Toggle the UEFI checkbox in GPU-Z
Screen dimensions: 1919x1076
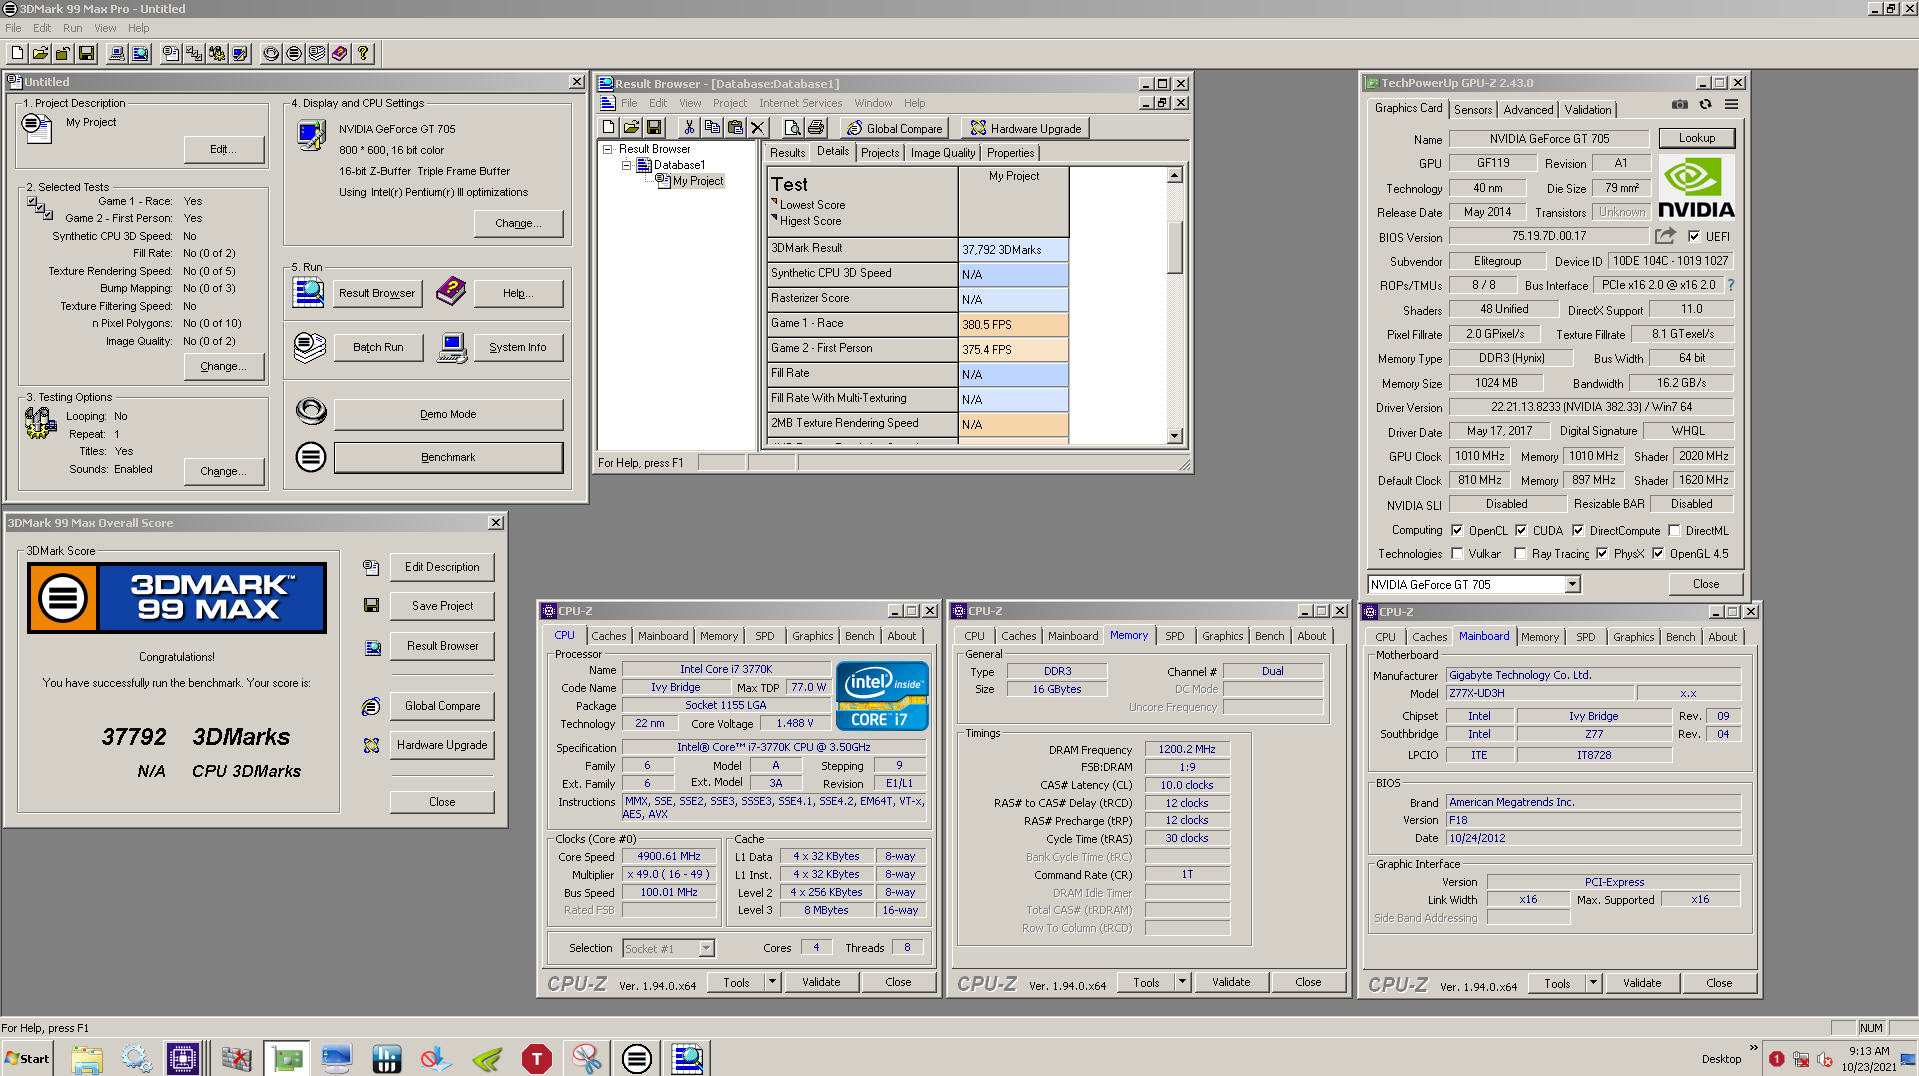coord(1694,236)
